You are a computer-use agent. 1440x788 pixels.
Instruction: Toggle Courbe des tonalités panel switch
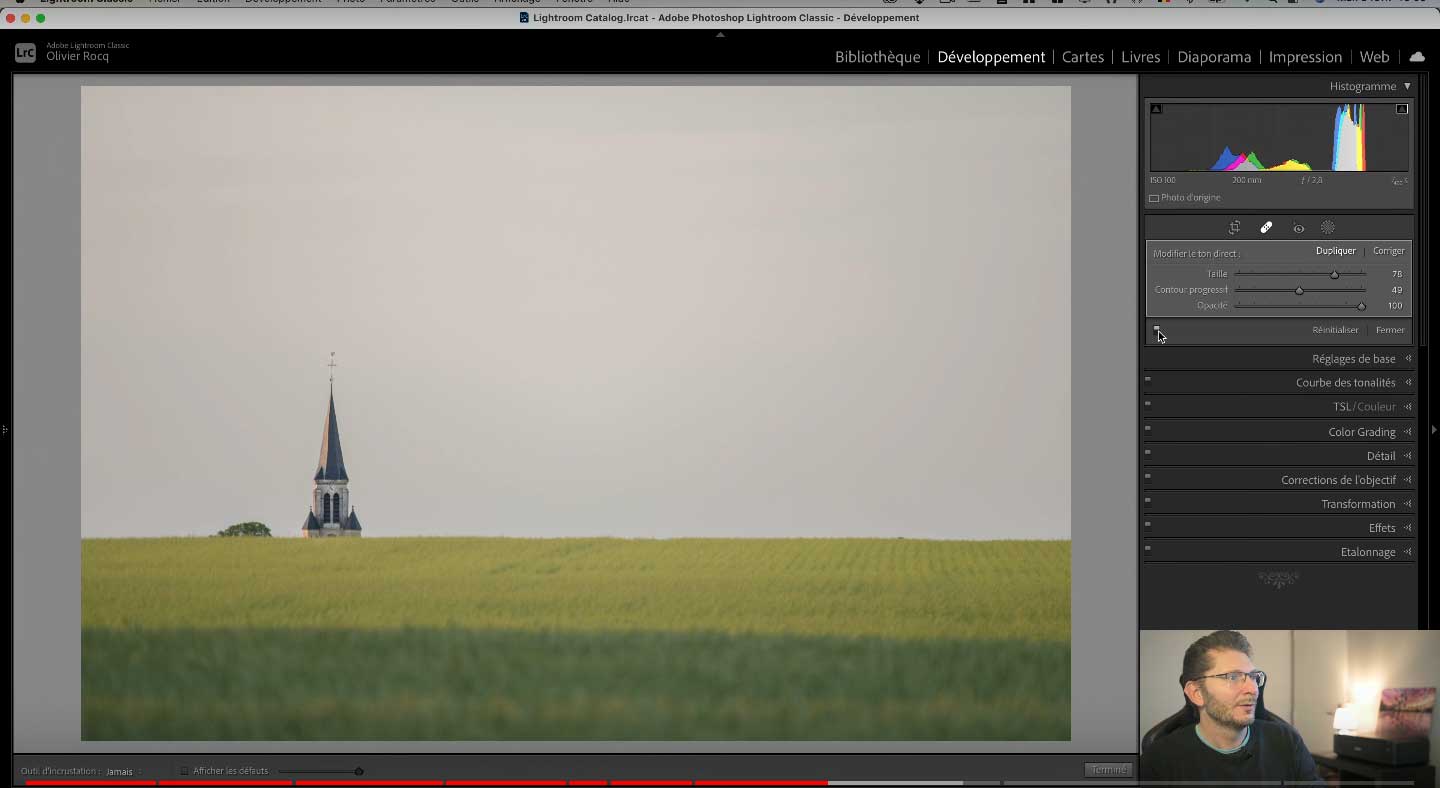(x=1148, y=379)
